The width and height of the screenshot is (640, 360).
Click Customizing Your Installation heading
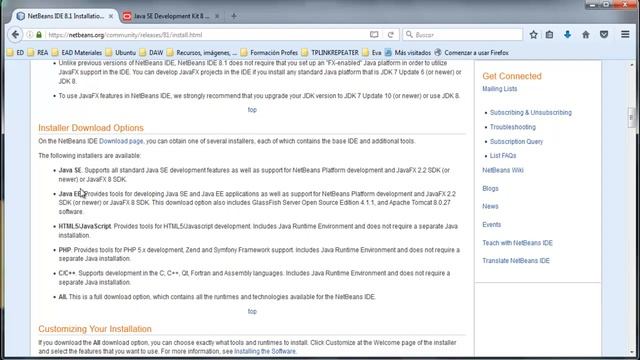[x=95, y=329]
